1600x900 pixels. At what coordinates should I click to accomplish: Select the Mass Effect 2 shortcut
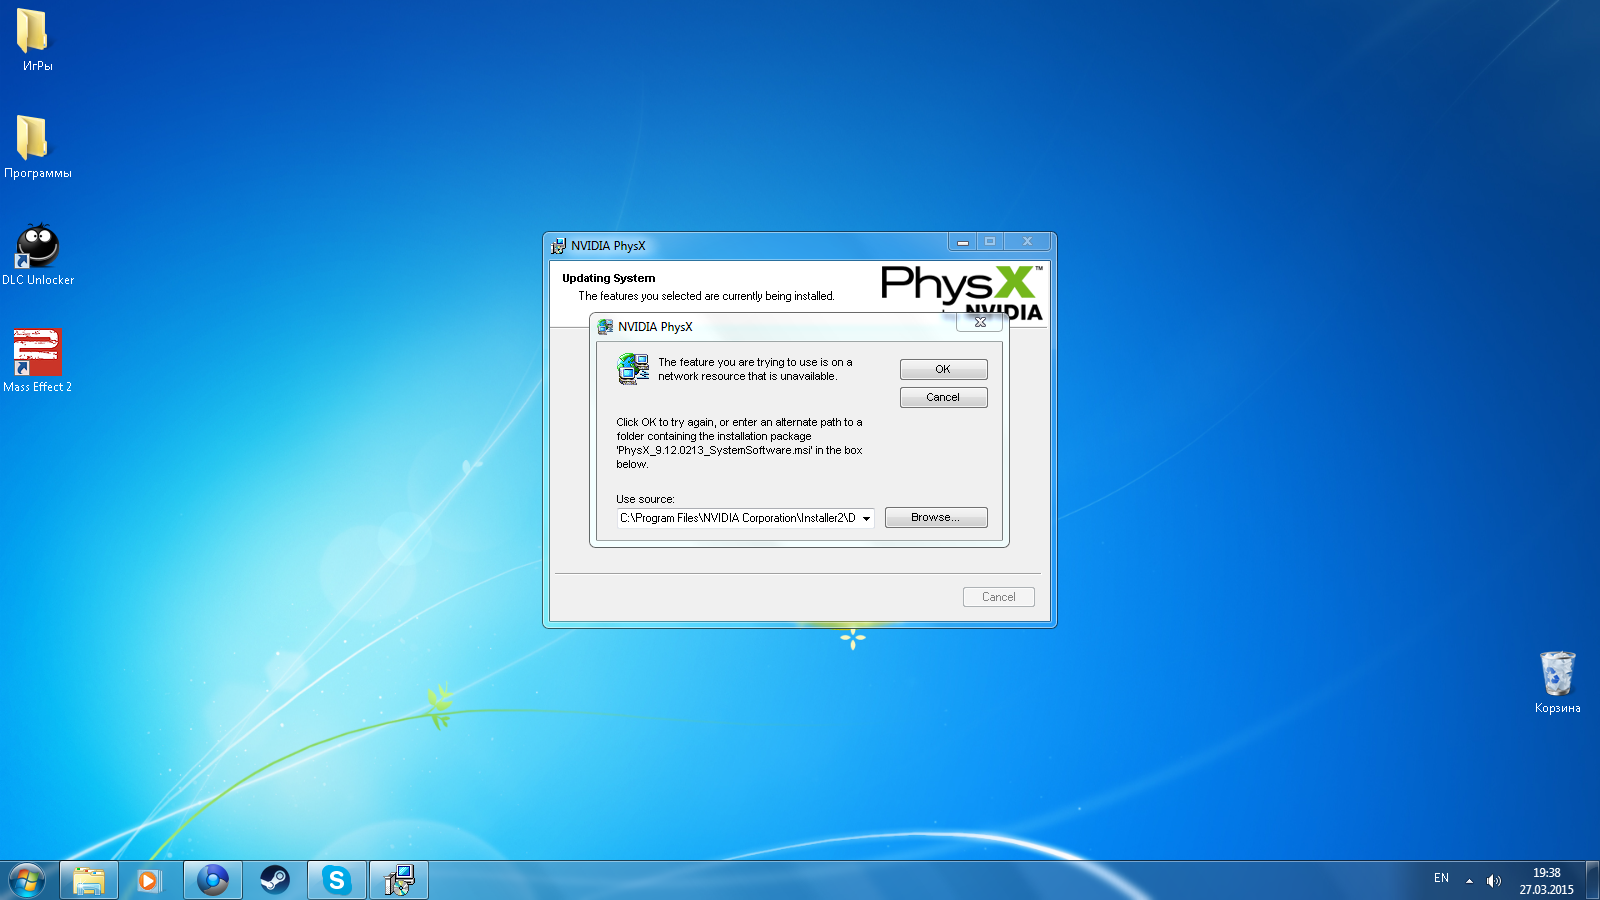37,360
